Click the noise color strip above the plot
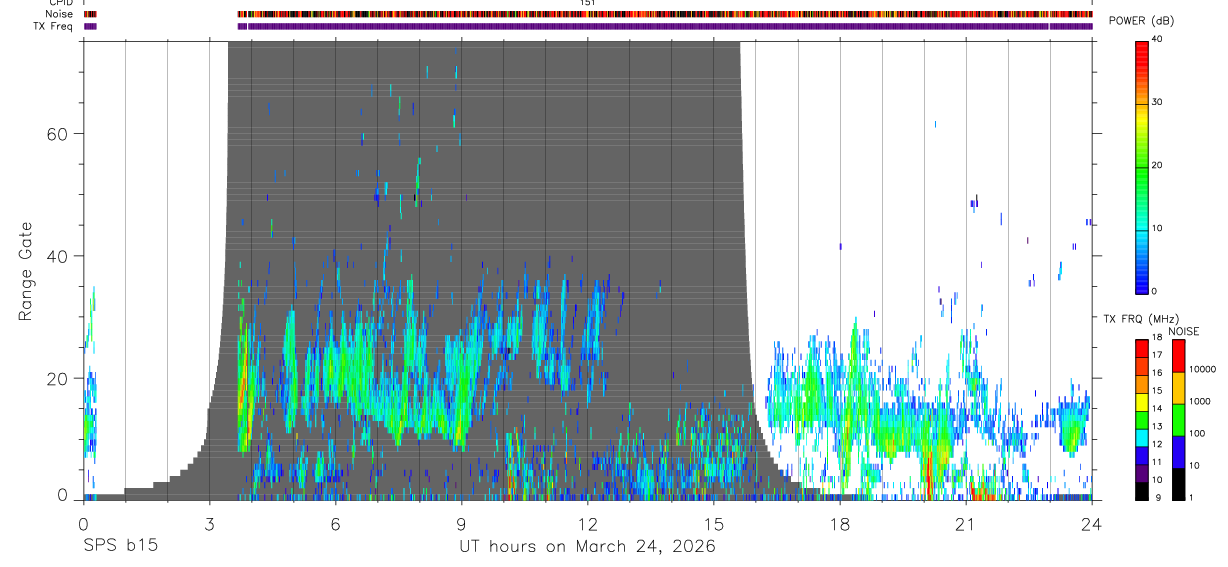1228x567 pixels. pyautogui.click(x=665, y=14)
